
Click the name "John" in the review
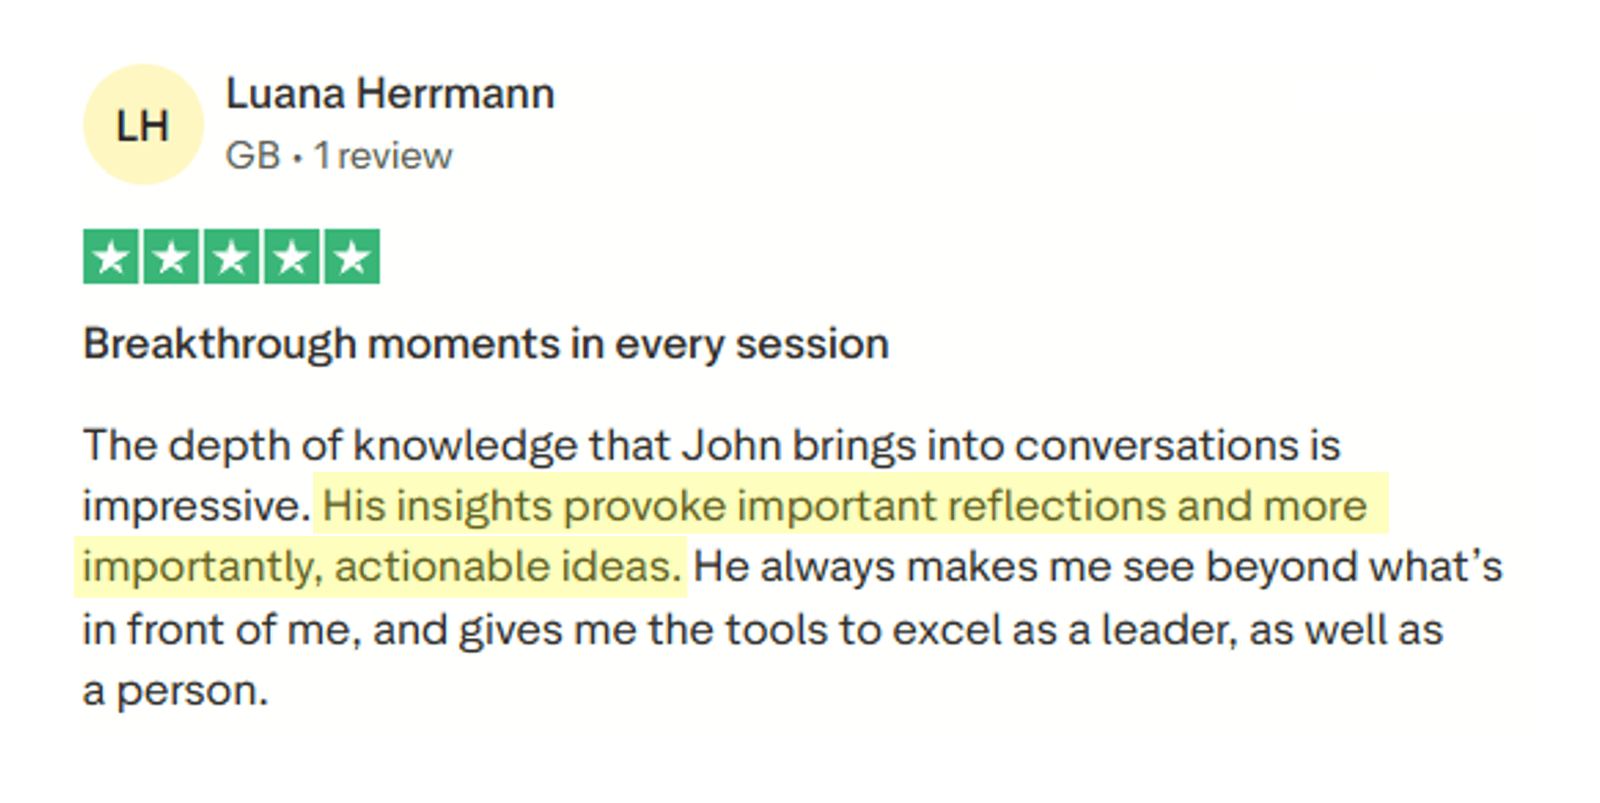(x=731, y=445)
